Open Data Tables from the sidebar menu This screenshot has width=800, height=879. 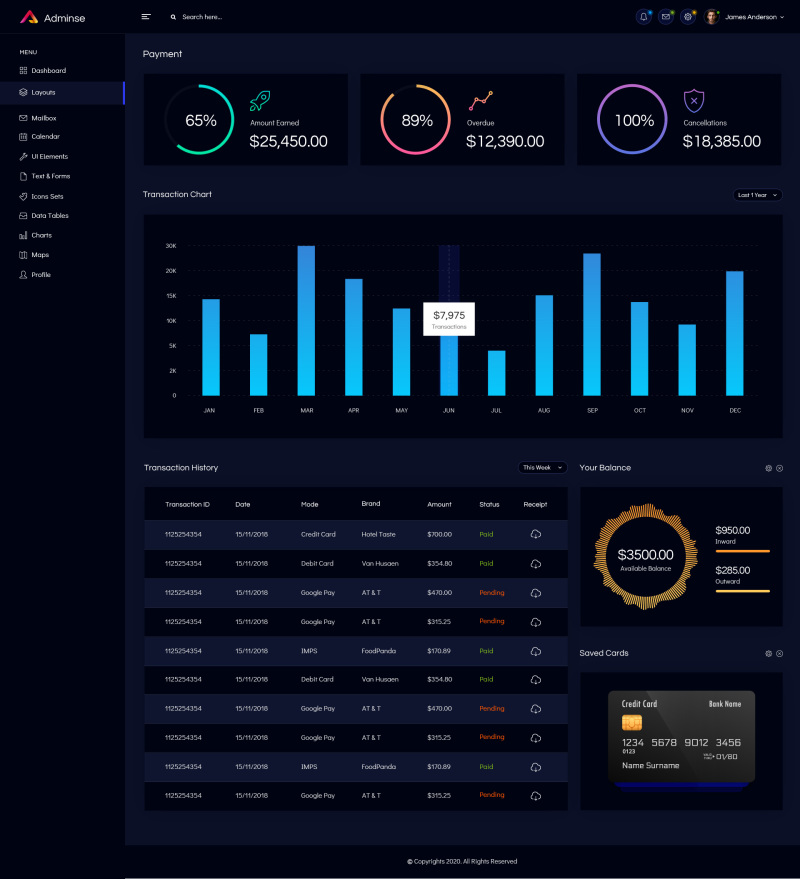[22, 215]
